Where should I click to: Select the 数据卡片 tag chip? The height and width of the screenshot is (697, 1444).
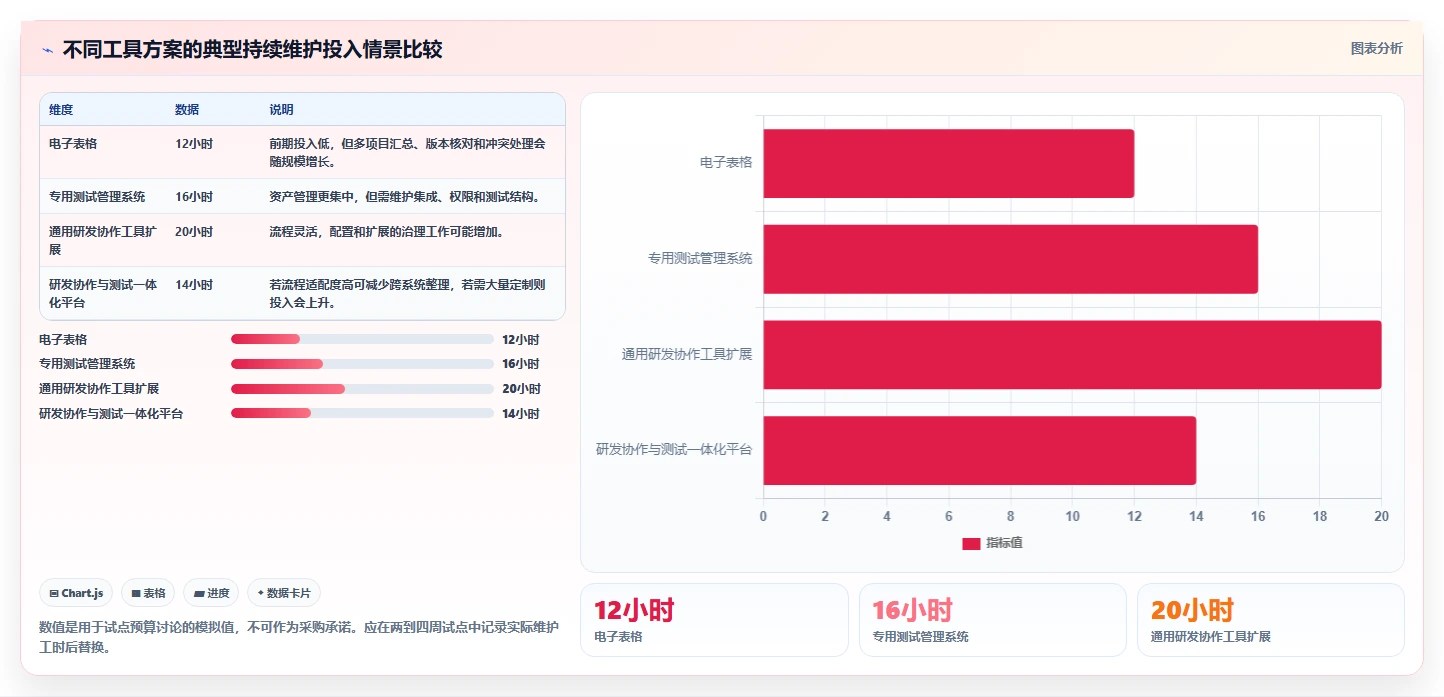284,593
